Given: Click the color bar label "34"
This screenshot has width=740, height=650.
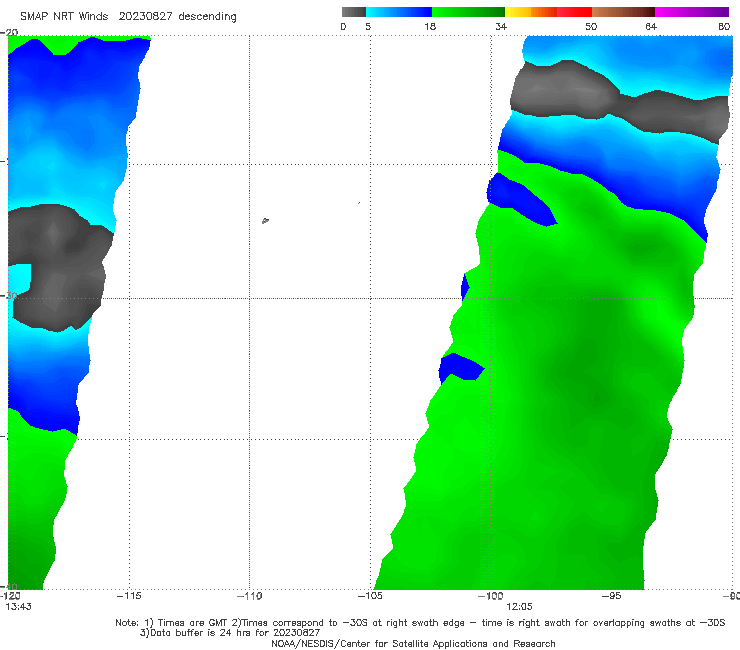Looking at the screenshot, I should click(501, 27).
